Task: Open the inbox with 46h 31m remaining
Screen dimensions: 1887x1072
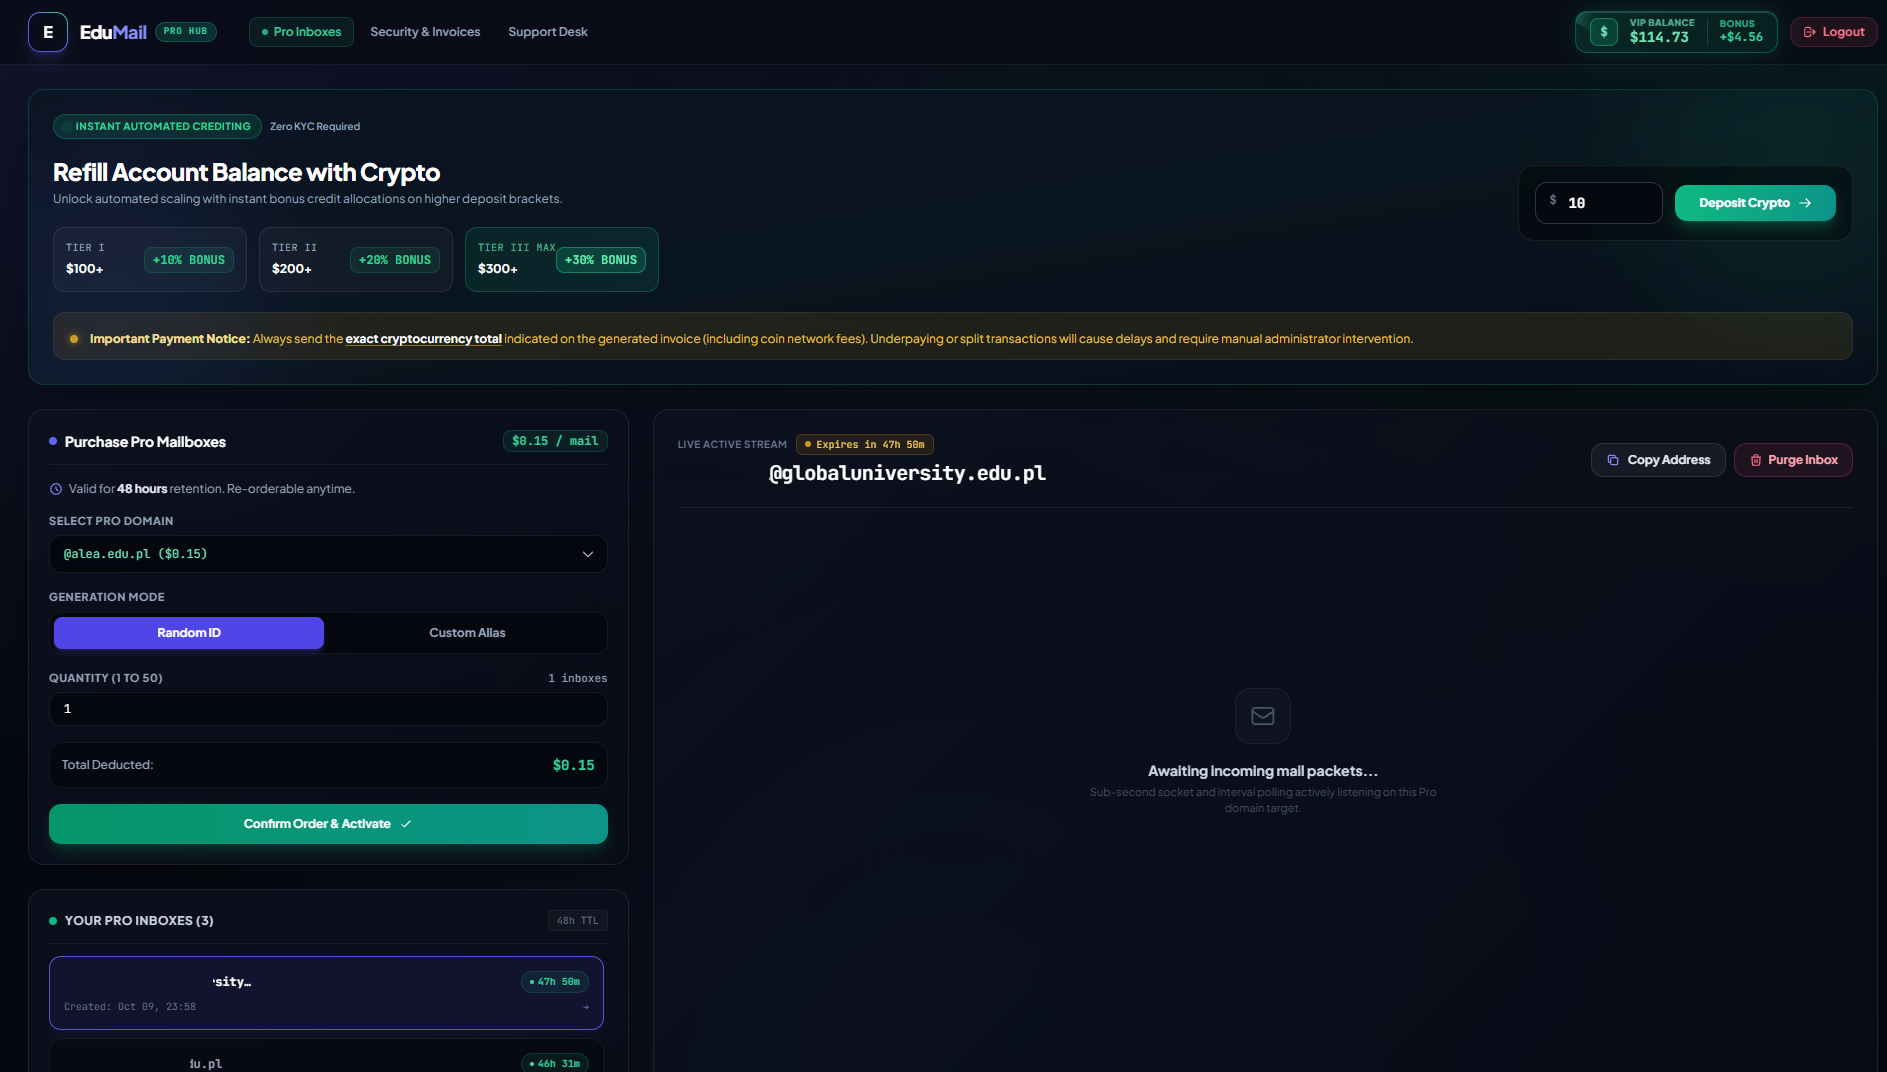Action: [x=326, y=1056]
